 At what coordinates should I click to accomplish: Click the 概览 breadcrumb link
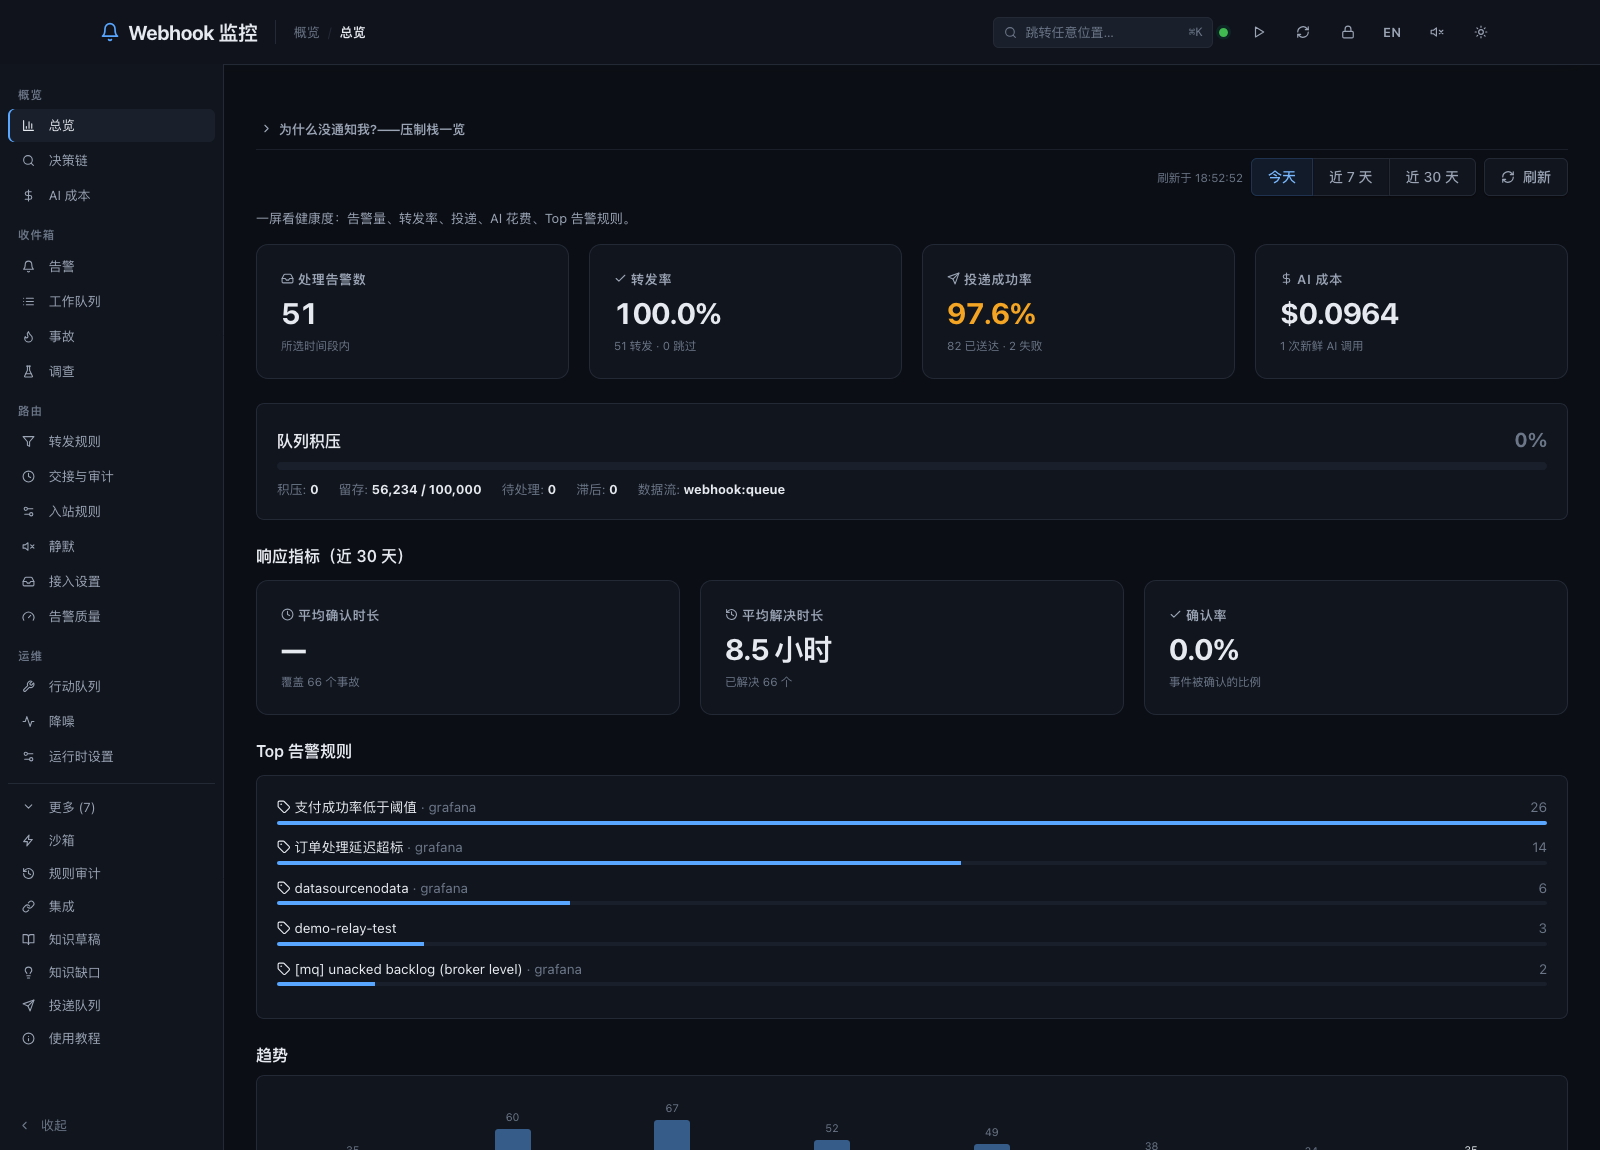click(306, 32)
